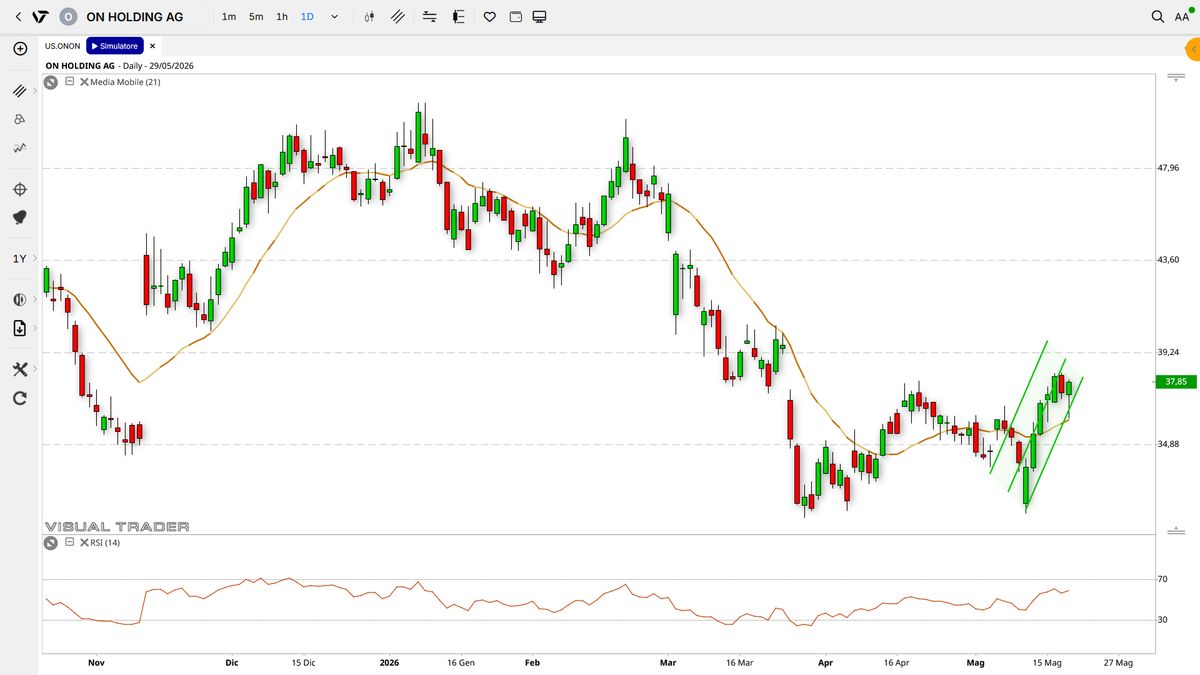Add new chart with plus circle icon
This screenshot has width=1200, height=675.
click(x=20, y=48)
